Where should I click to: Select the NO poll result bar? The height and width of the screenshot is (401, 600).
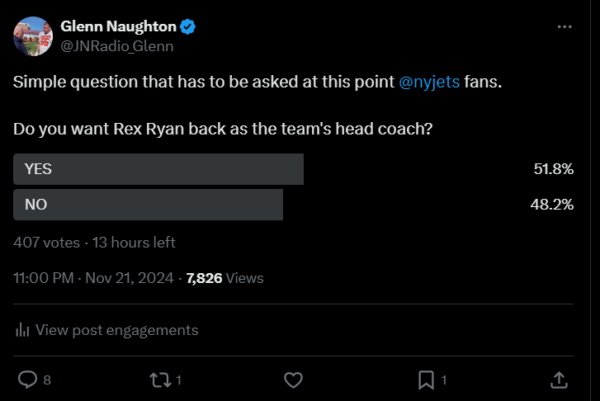pyautogui.click(x=148, y=204)
